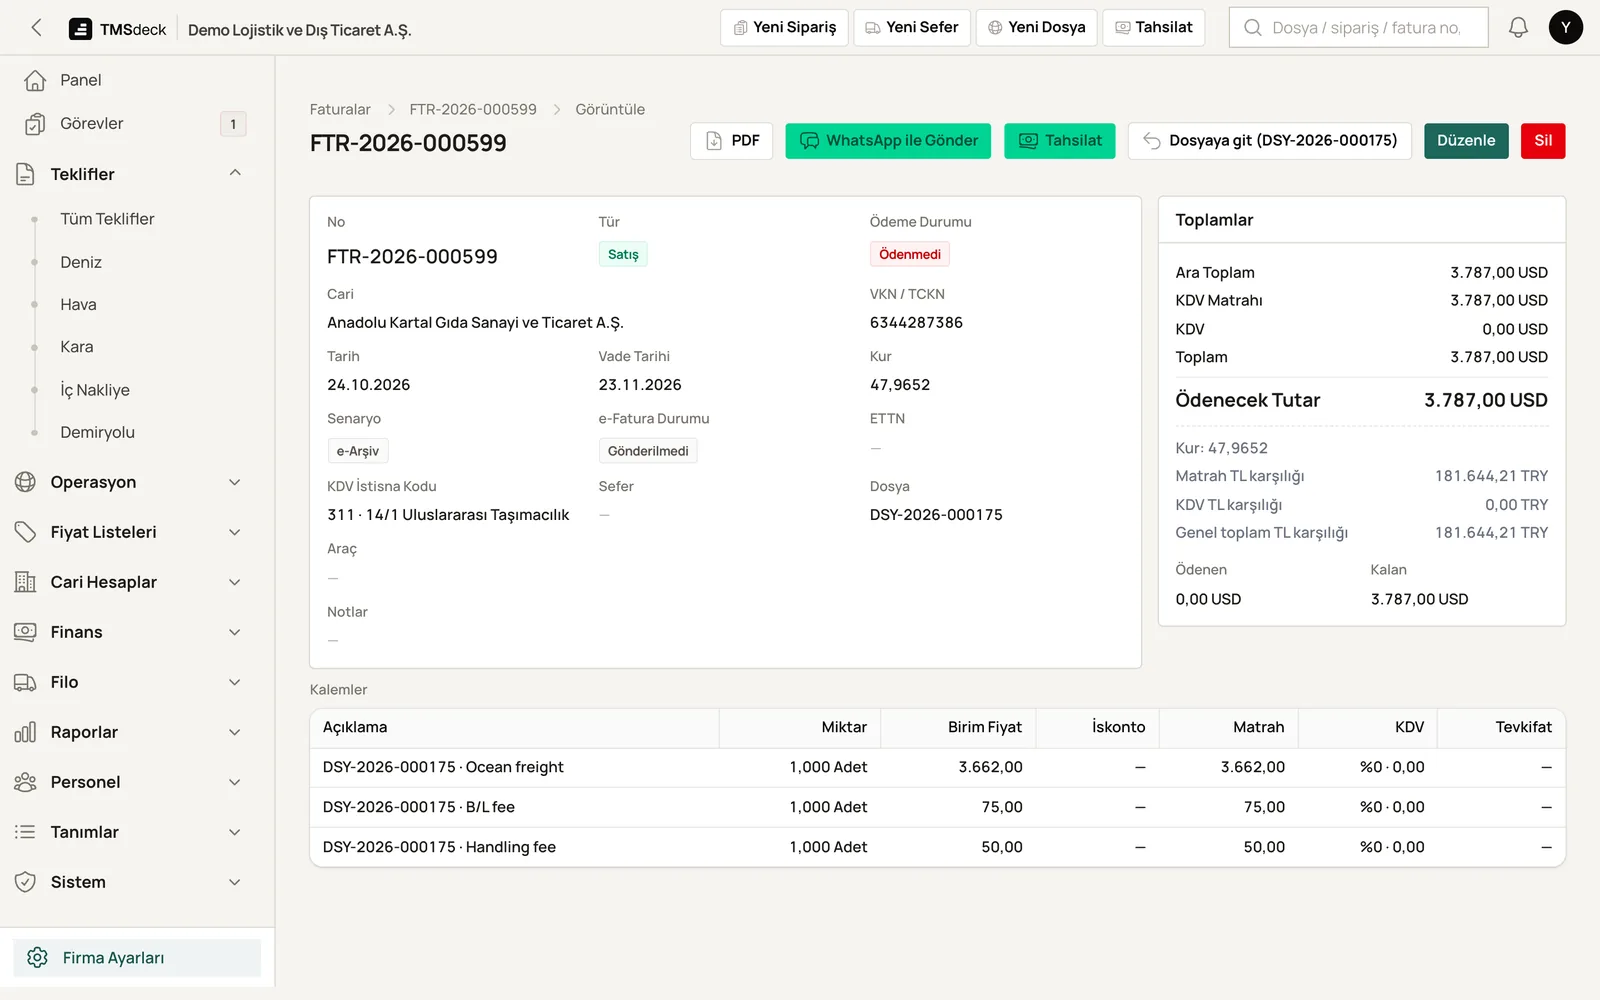Focus the Dosya / sipariş search field
Screen dimensions: 1600x1000
coord(1358,28)
